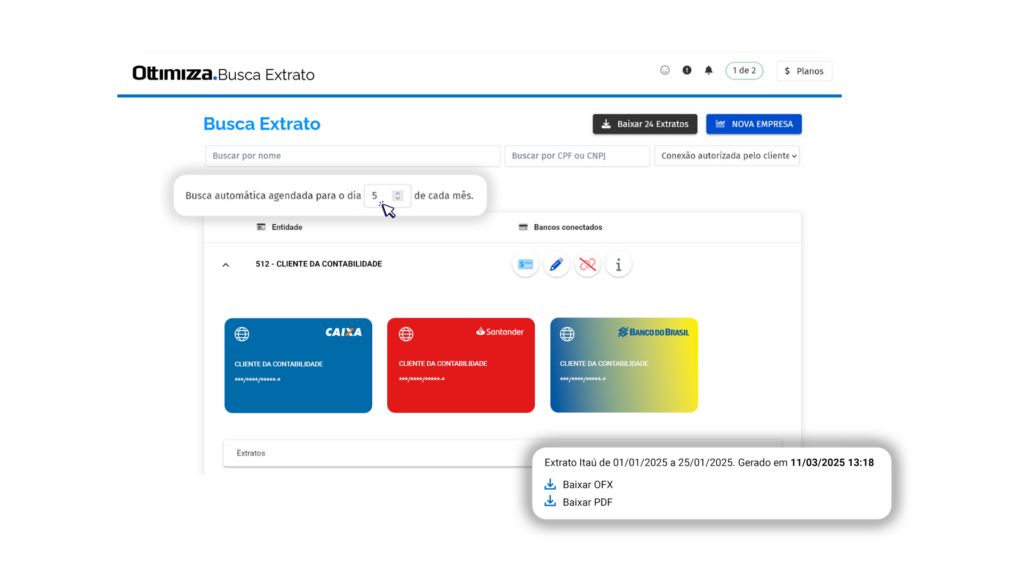Click the red broken-link disconnect icon
1024x576 pixels.
pyautogui.click(x=588, y=265)
